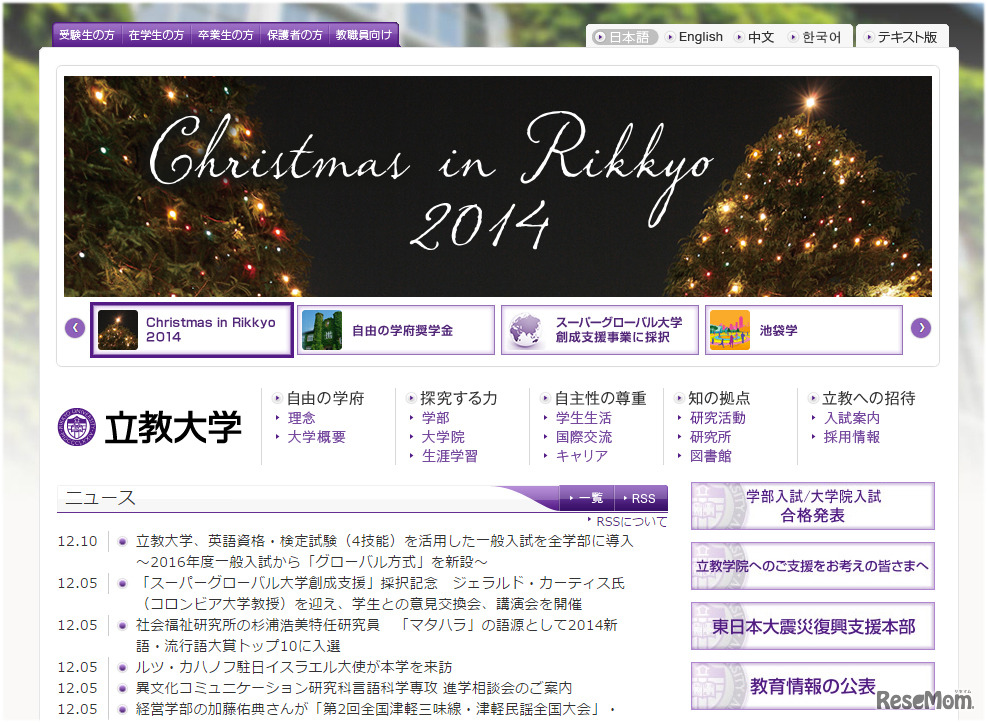Viewport: 987px width, 723px height.
Task: Open news on ルツ・カハノフ Israeli ambassador visit
Action: (294, 667)
